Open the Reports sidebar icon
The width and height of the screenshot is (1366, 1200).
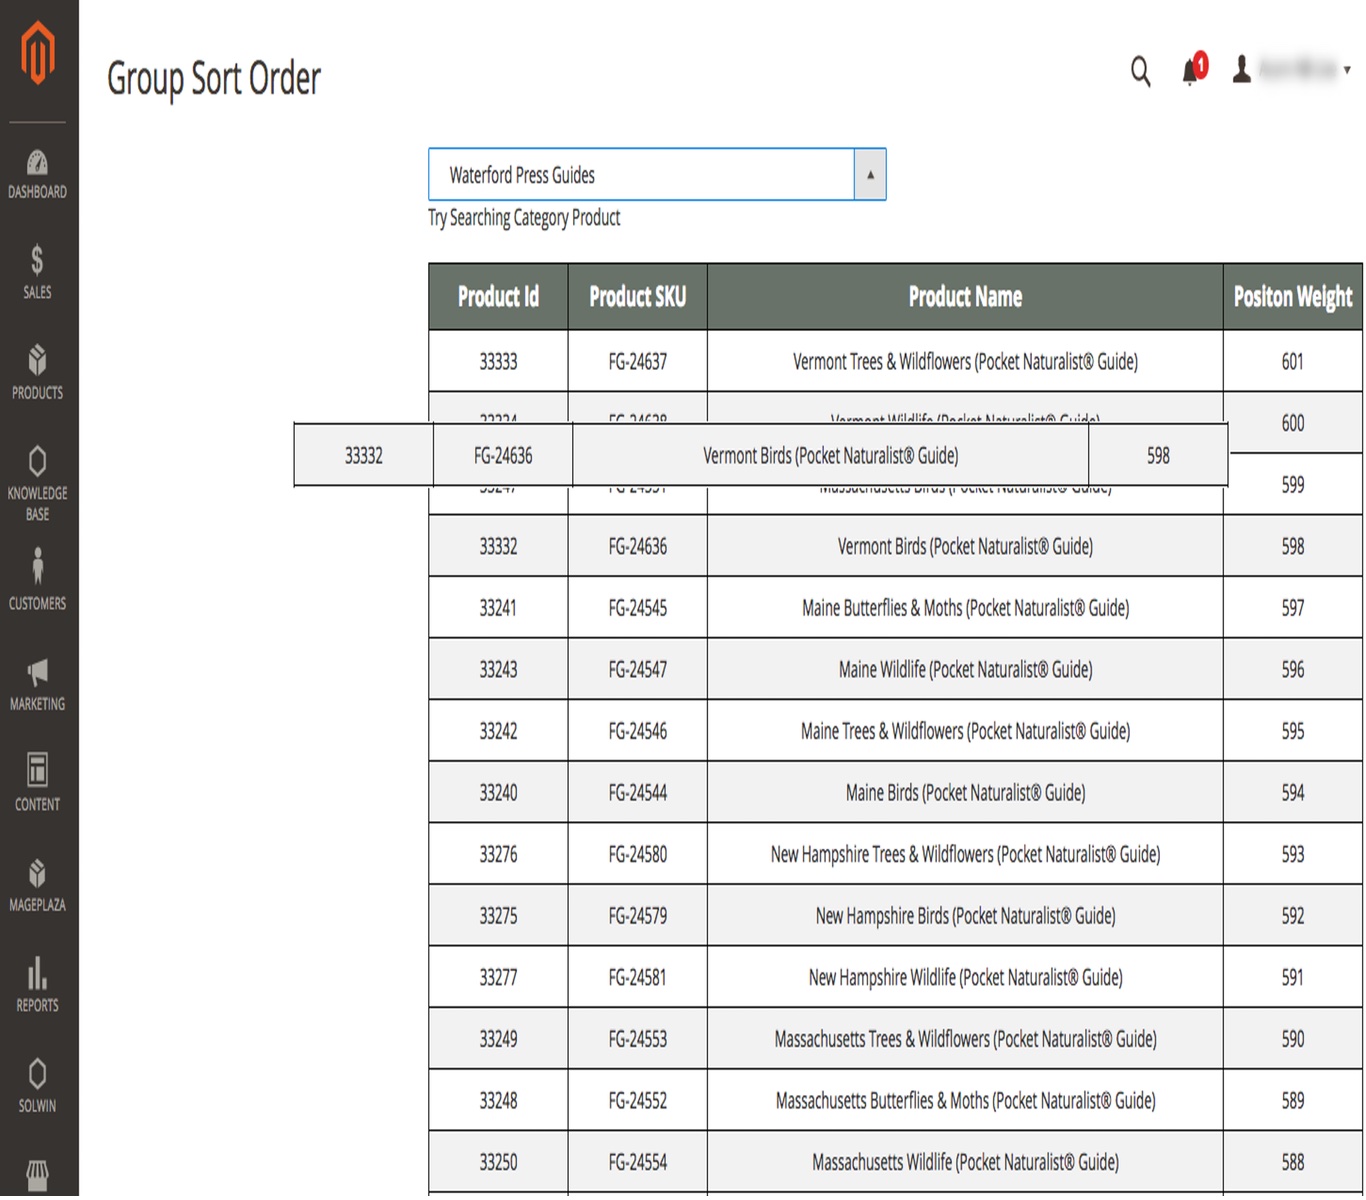coord(38,984)
